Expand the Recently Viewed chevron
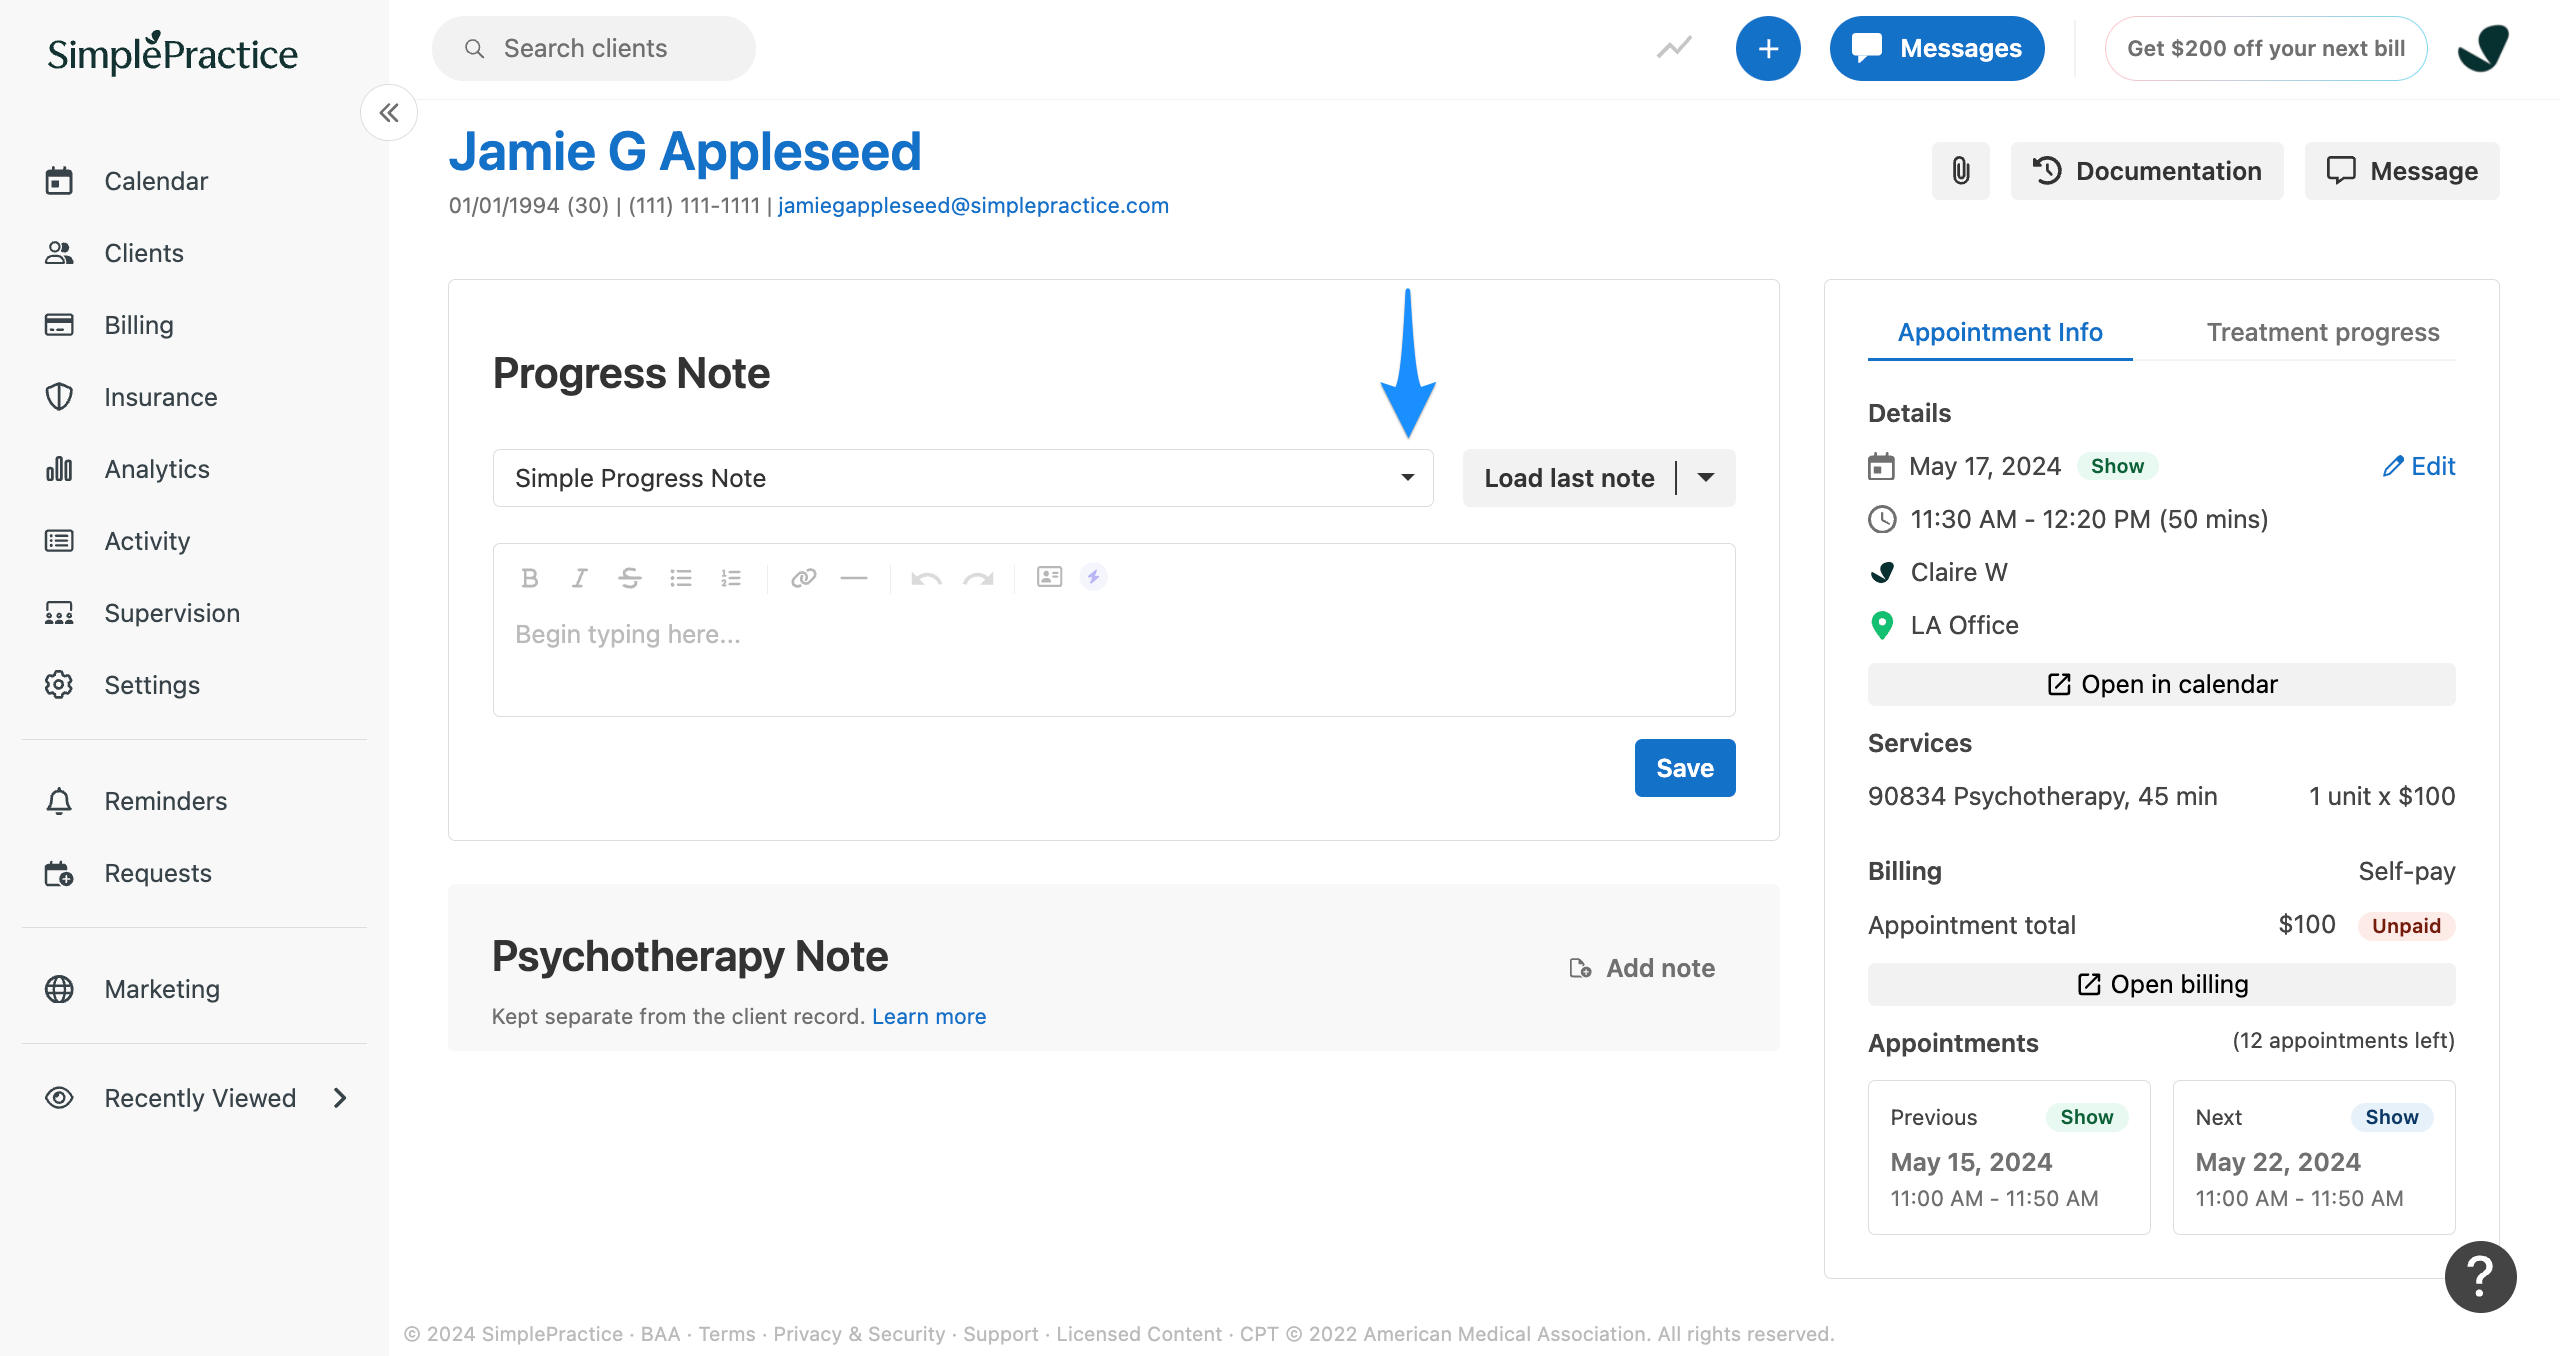 pos(340,1098)
